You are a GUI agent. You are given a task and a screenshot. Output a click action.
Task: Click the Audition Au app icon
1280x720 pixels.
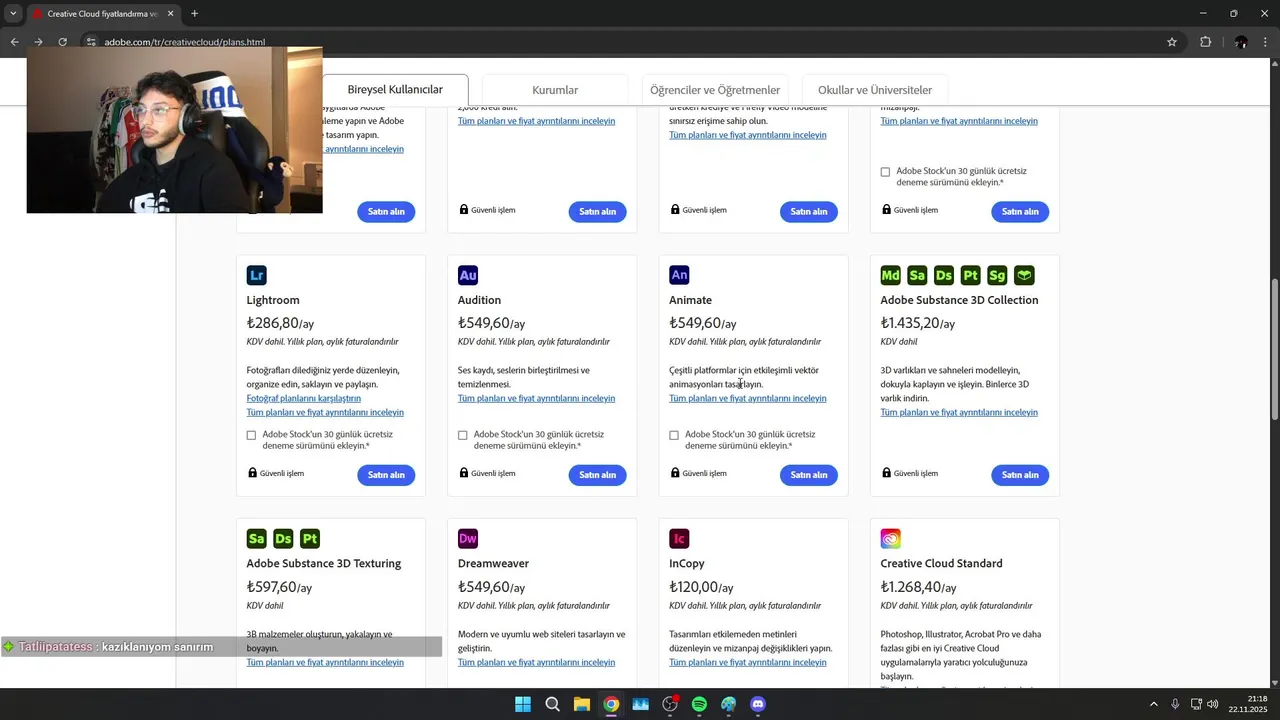coord(468,275)
